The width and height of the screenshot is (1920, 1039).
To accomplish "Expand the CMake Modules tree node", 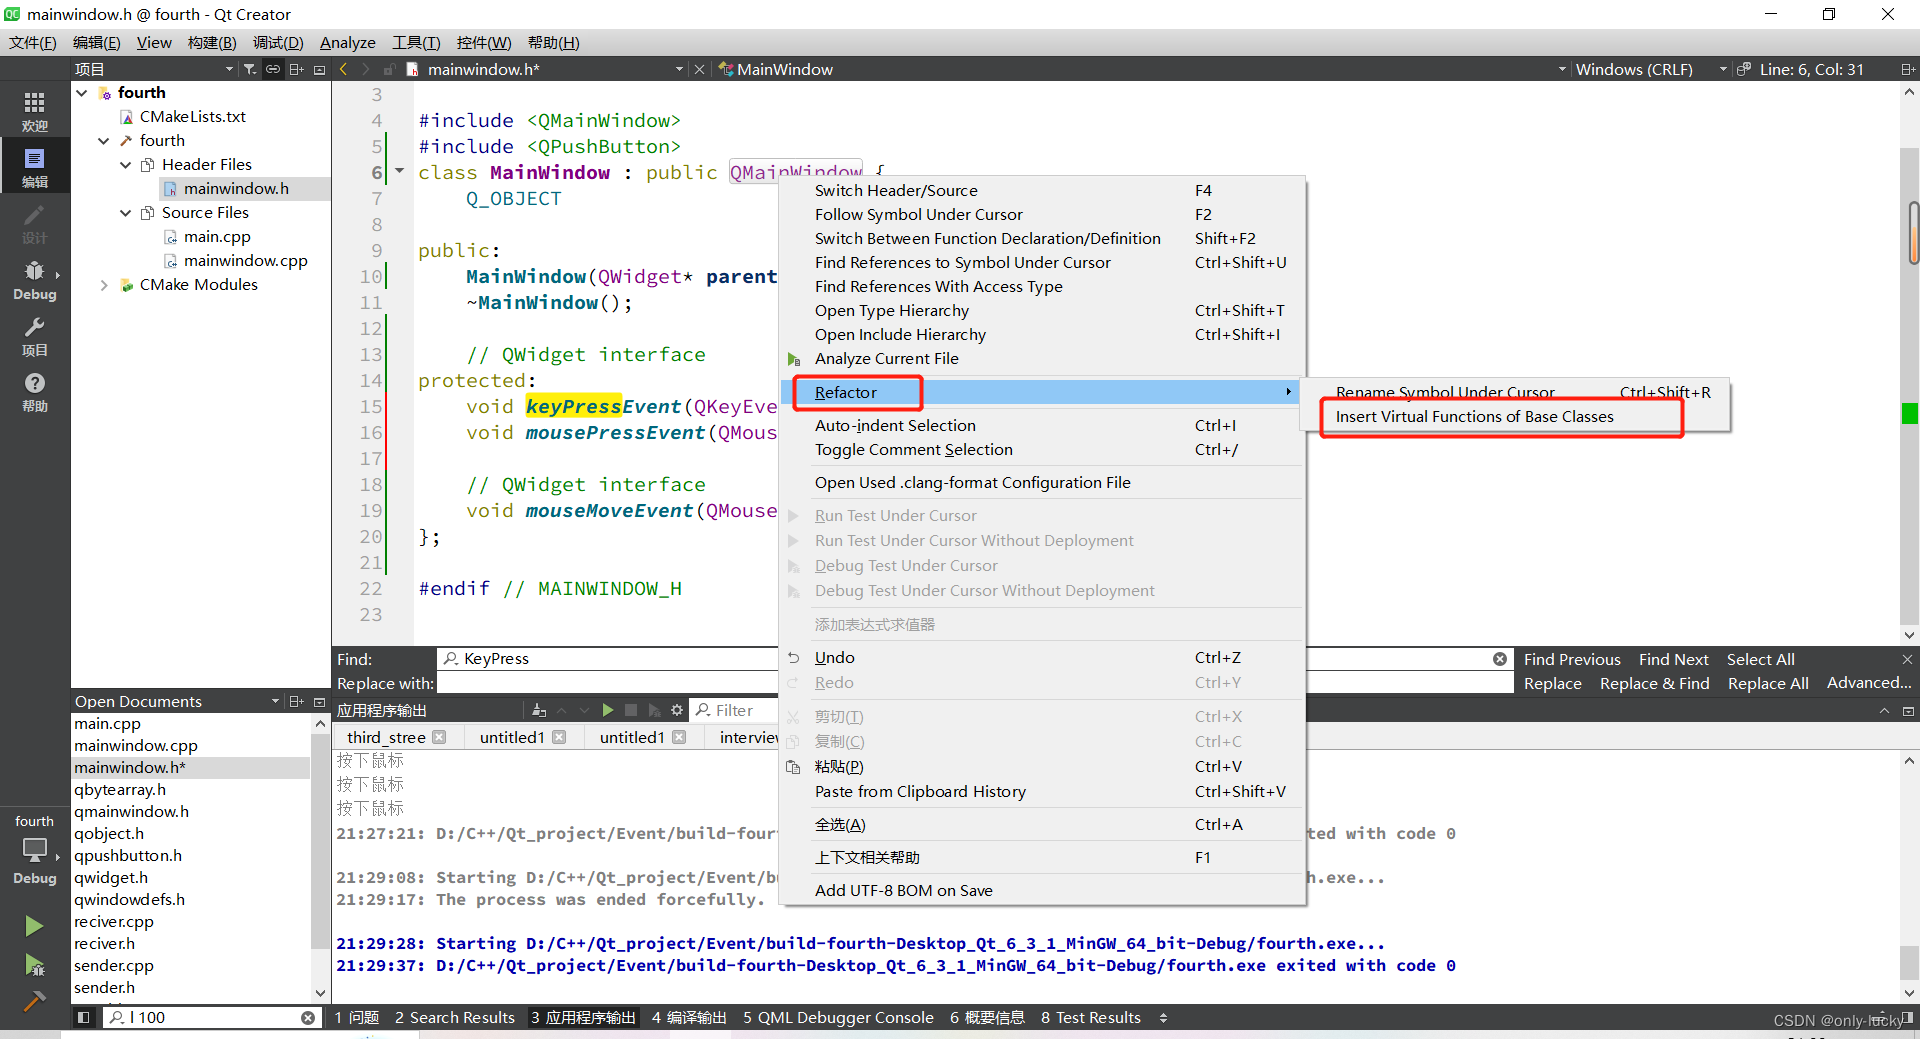I will pyautogui.click(x=104, y=285).
